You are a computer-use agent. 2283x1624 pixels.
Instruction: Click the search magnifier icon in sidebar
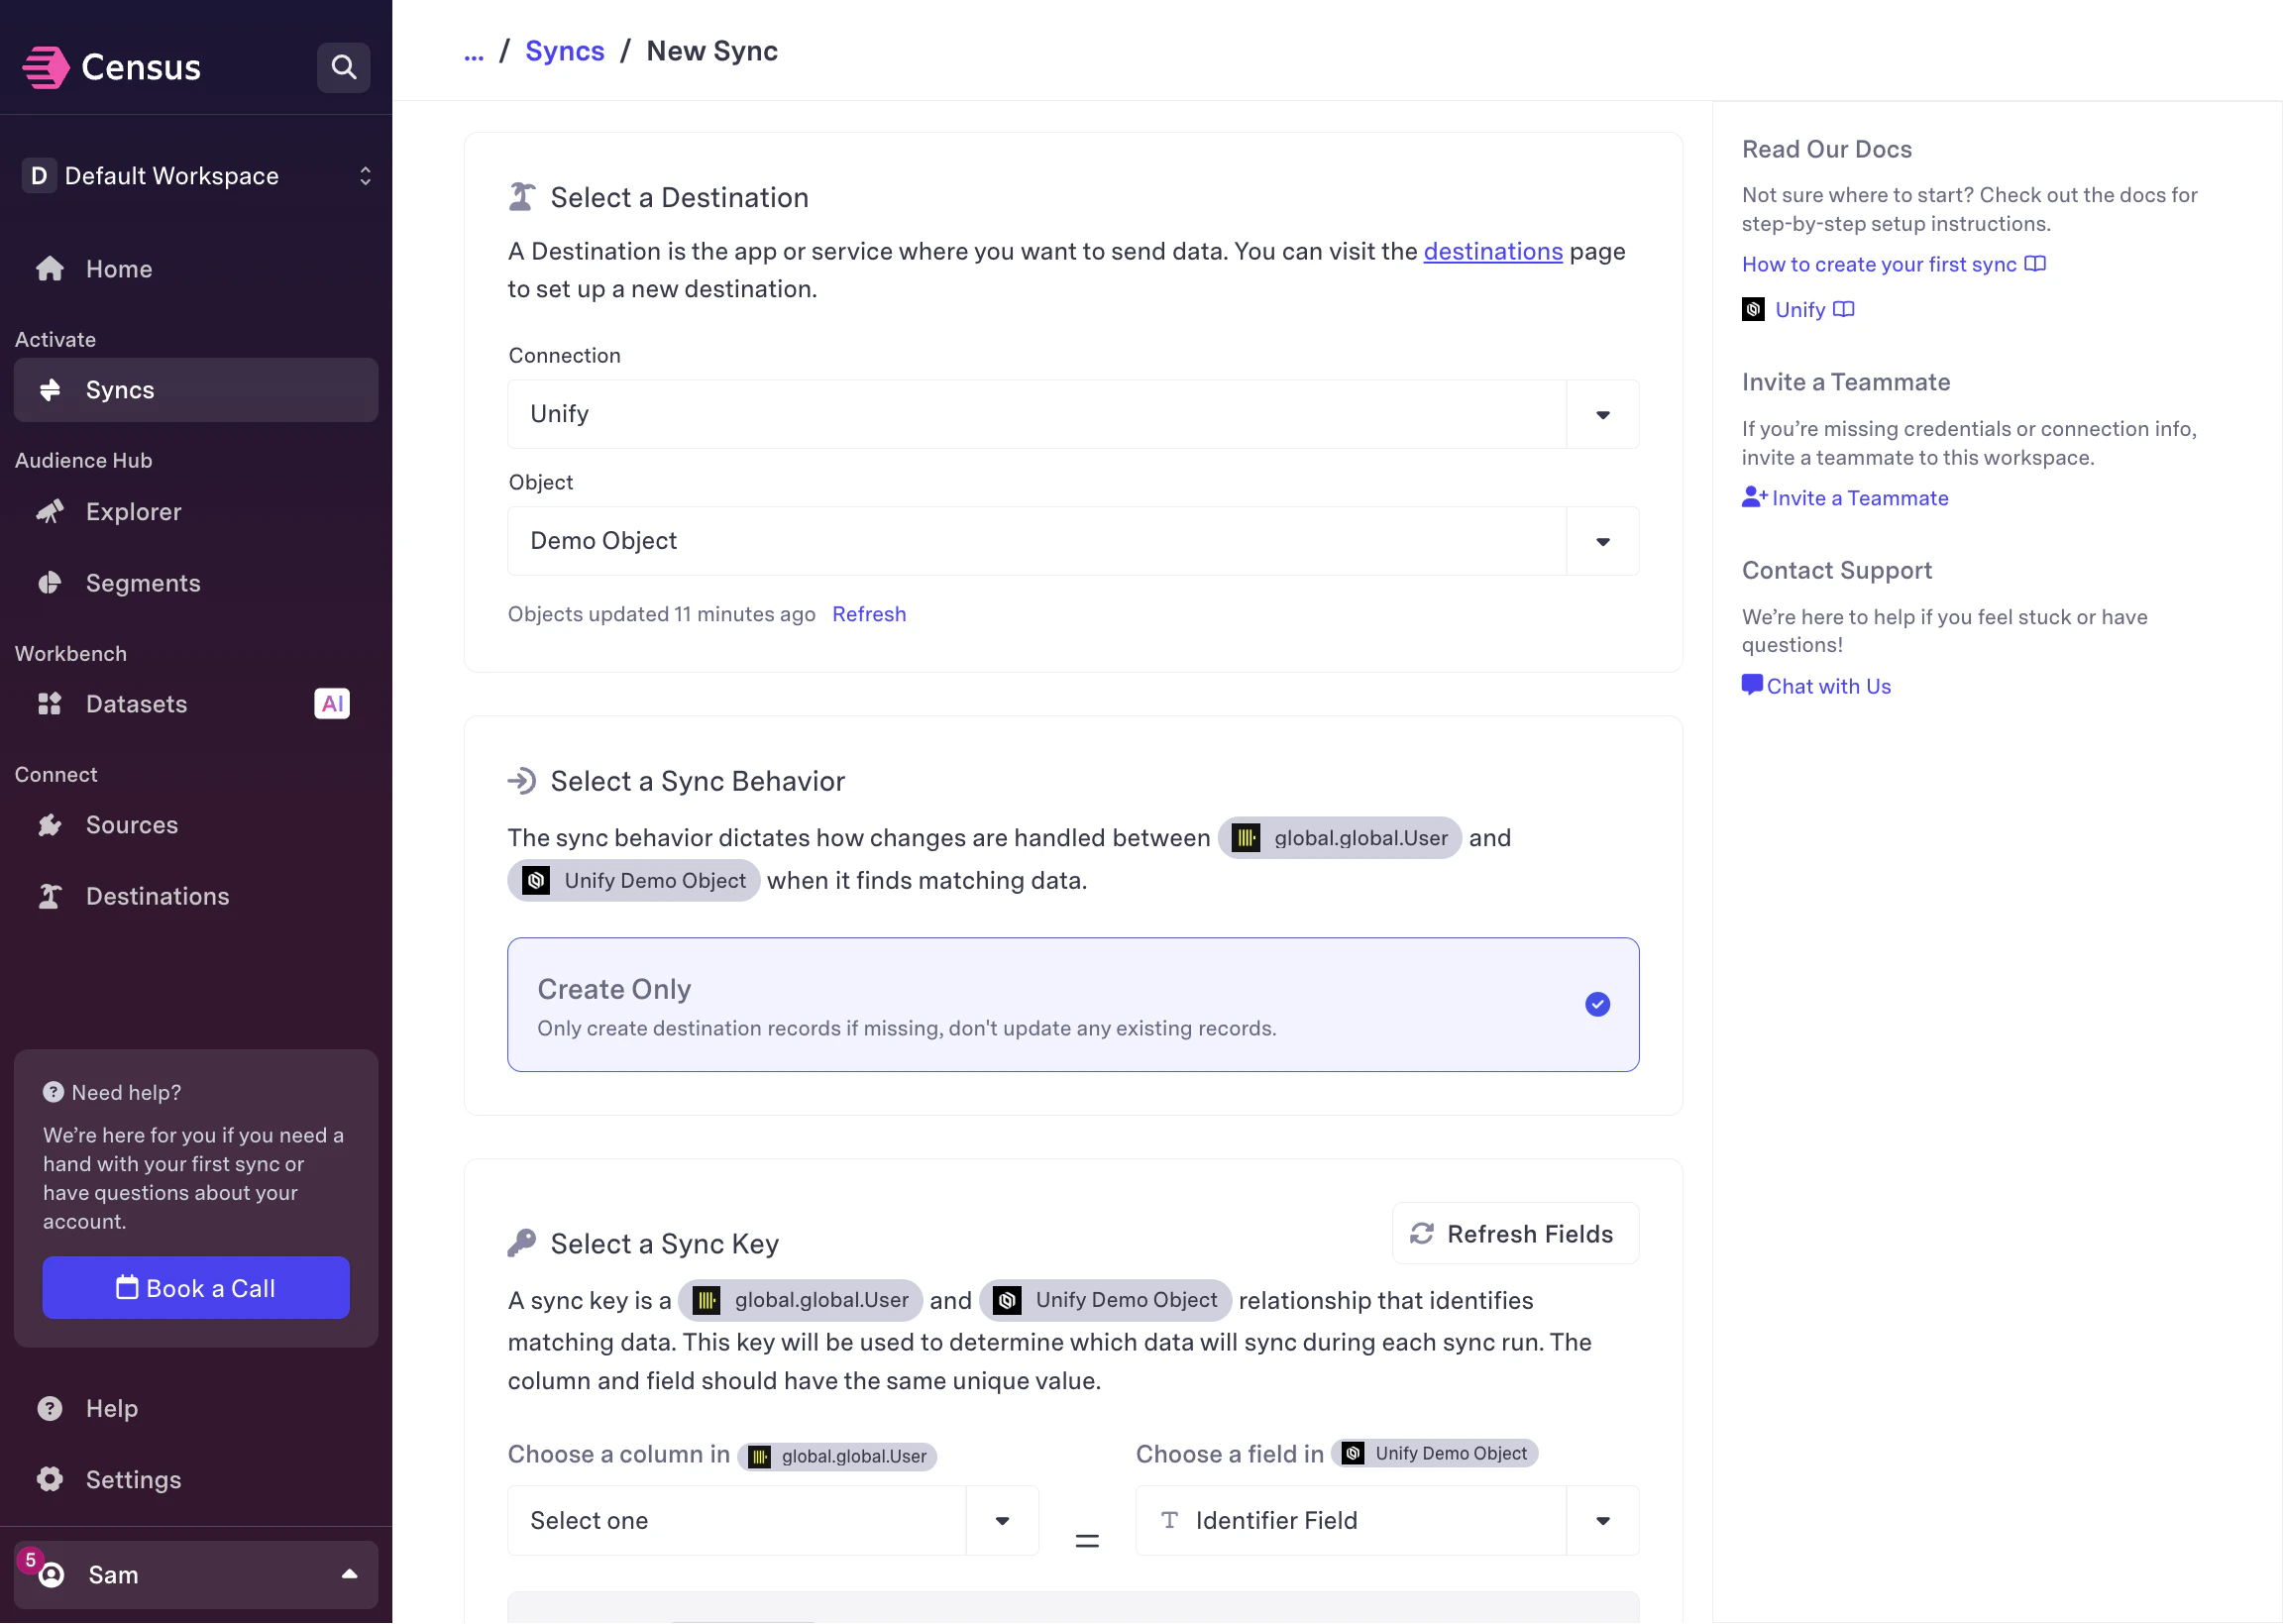click(343, 67)
